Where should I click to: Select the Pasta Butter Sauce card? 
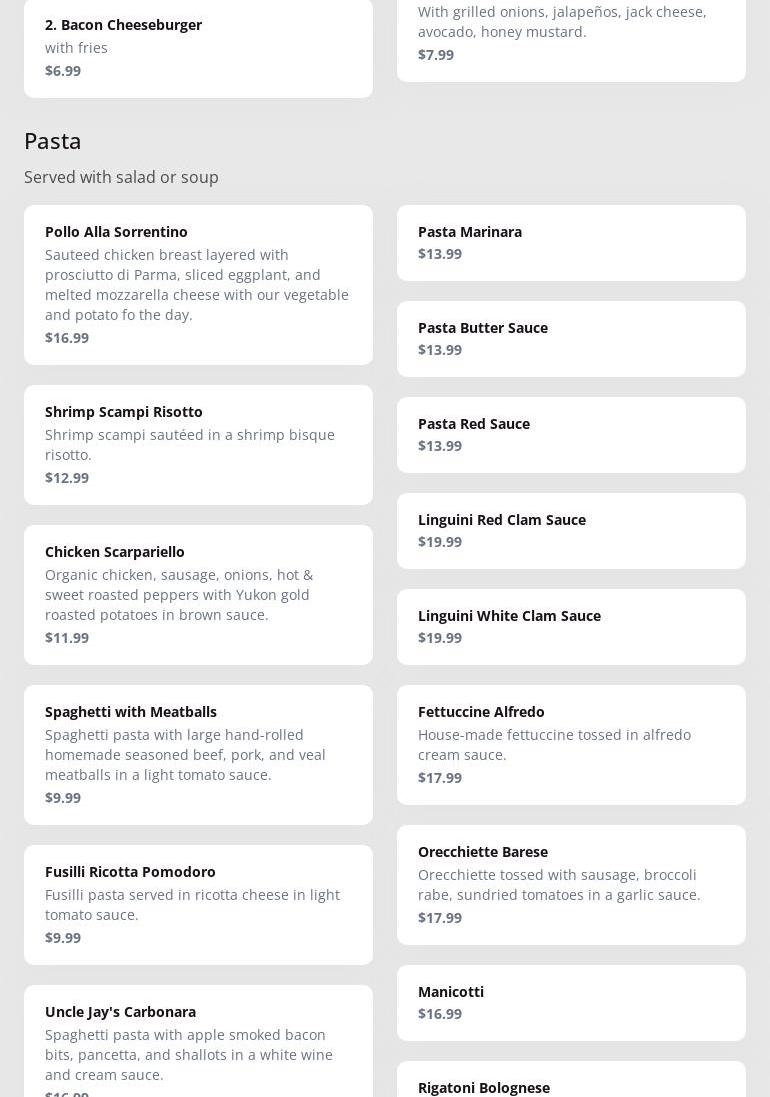(x=571, y=338)
